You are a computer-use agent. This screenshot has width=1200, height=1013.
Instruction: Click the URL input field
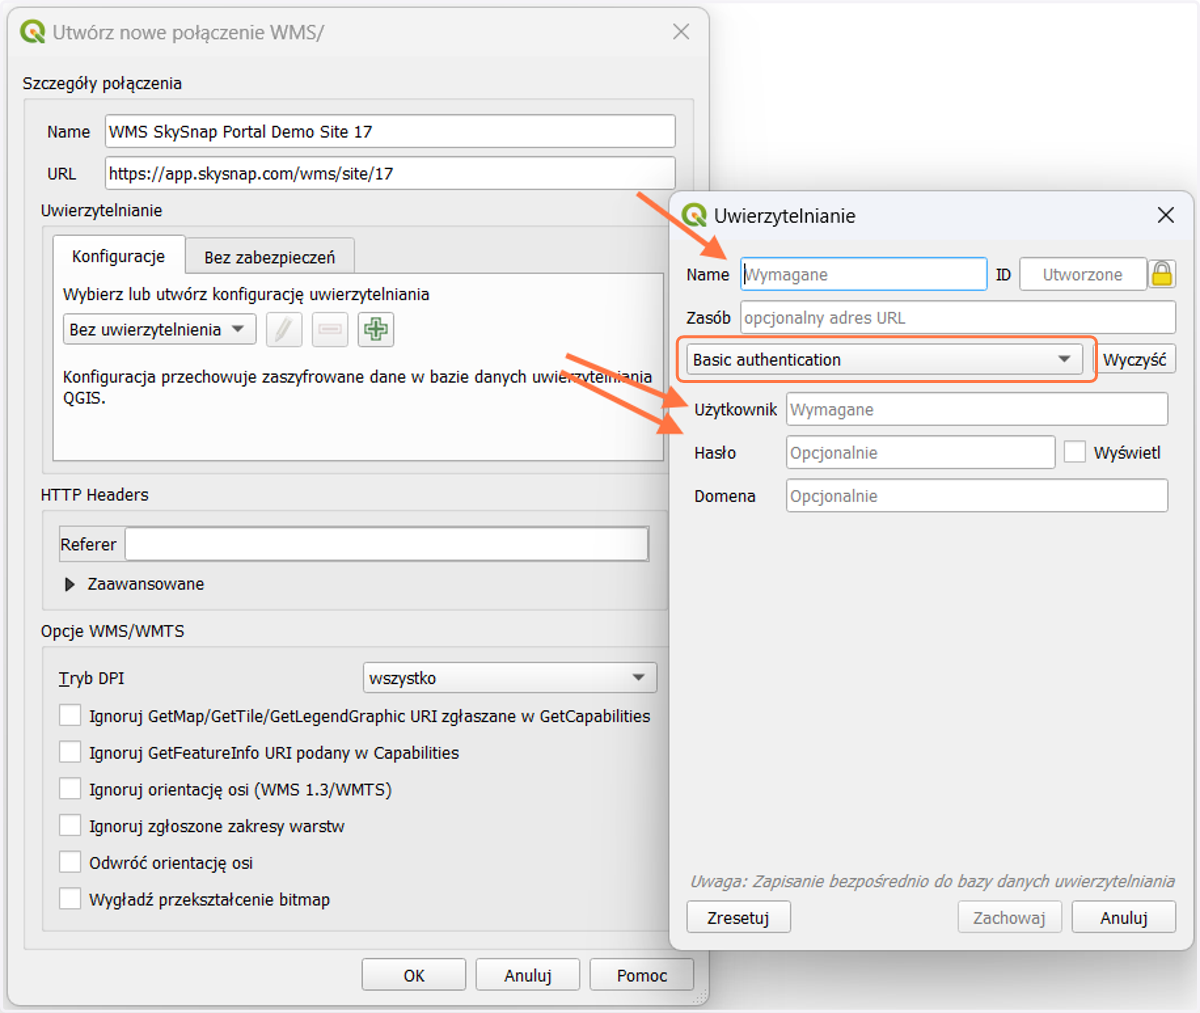click(390, 173)
